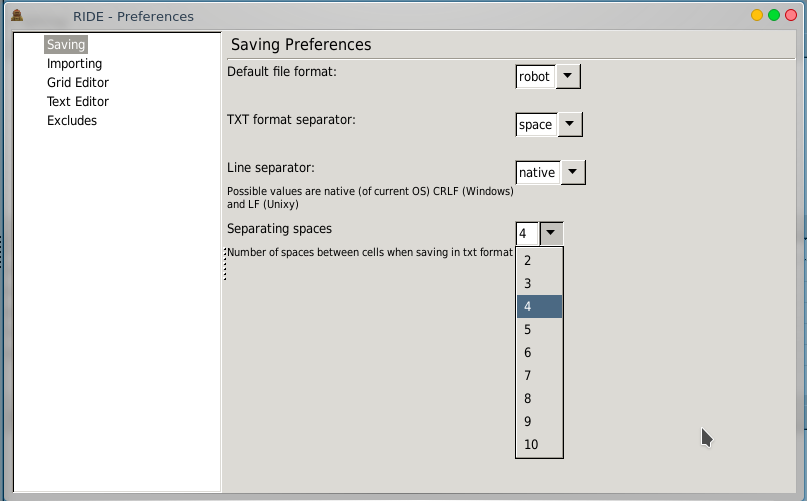This screenshot has width=807, height=501.
Task: Open the Importing preferences section
Action: click(75, 63)
